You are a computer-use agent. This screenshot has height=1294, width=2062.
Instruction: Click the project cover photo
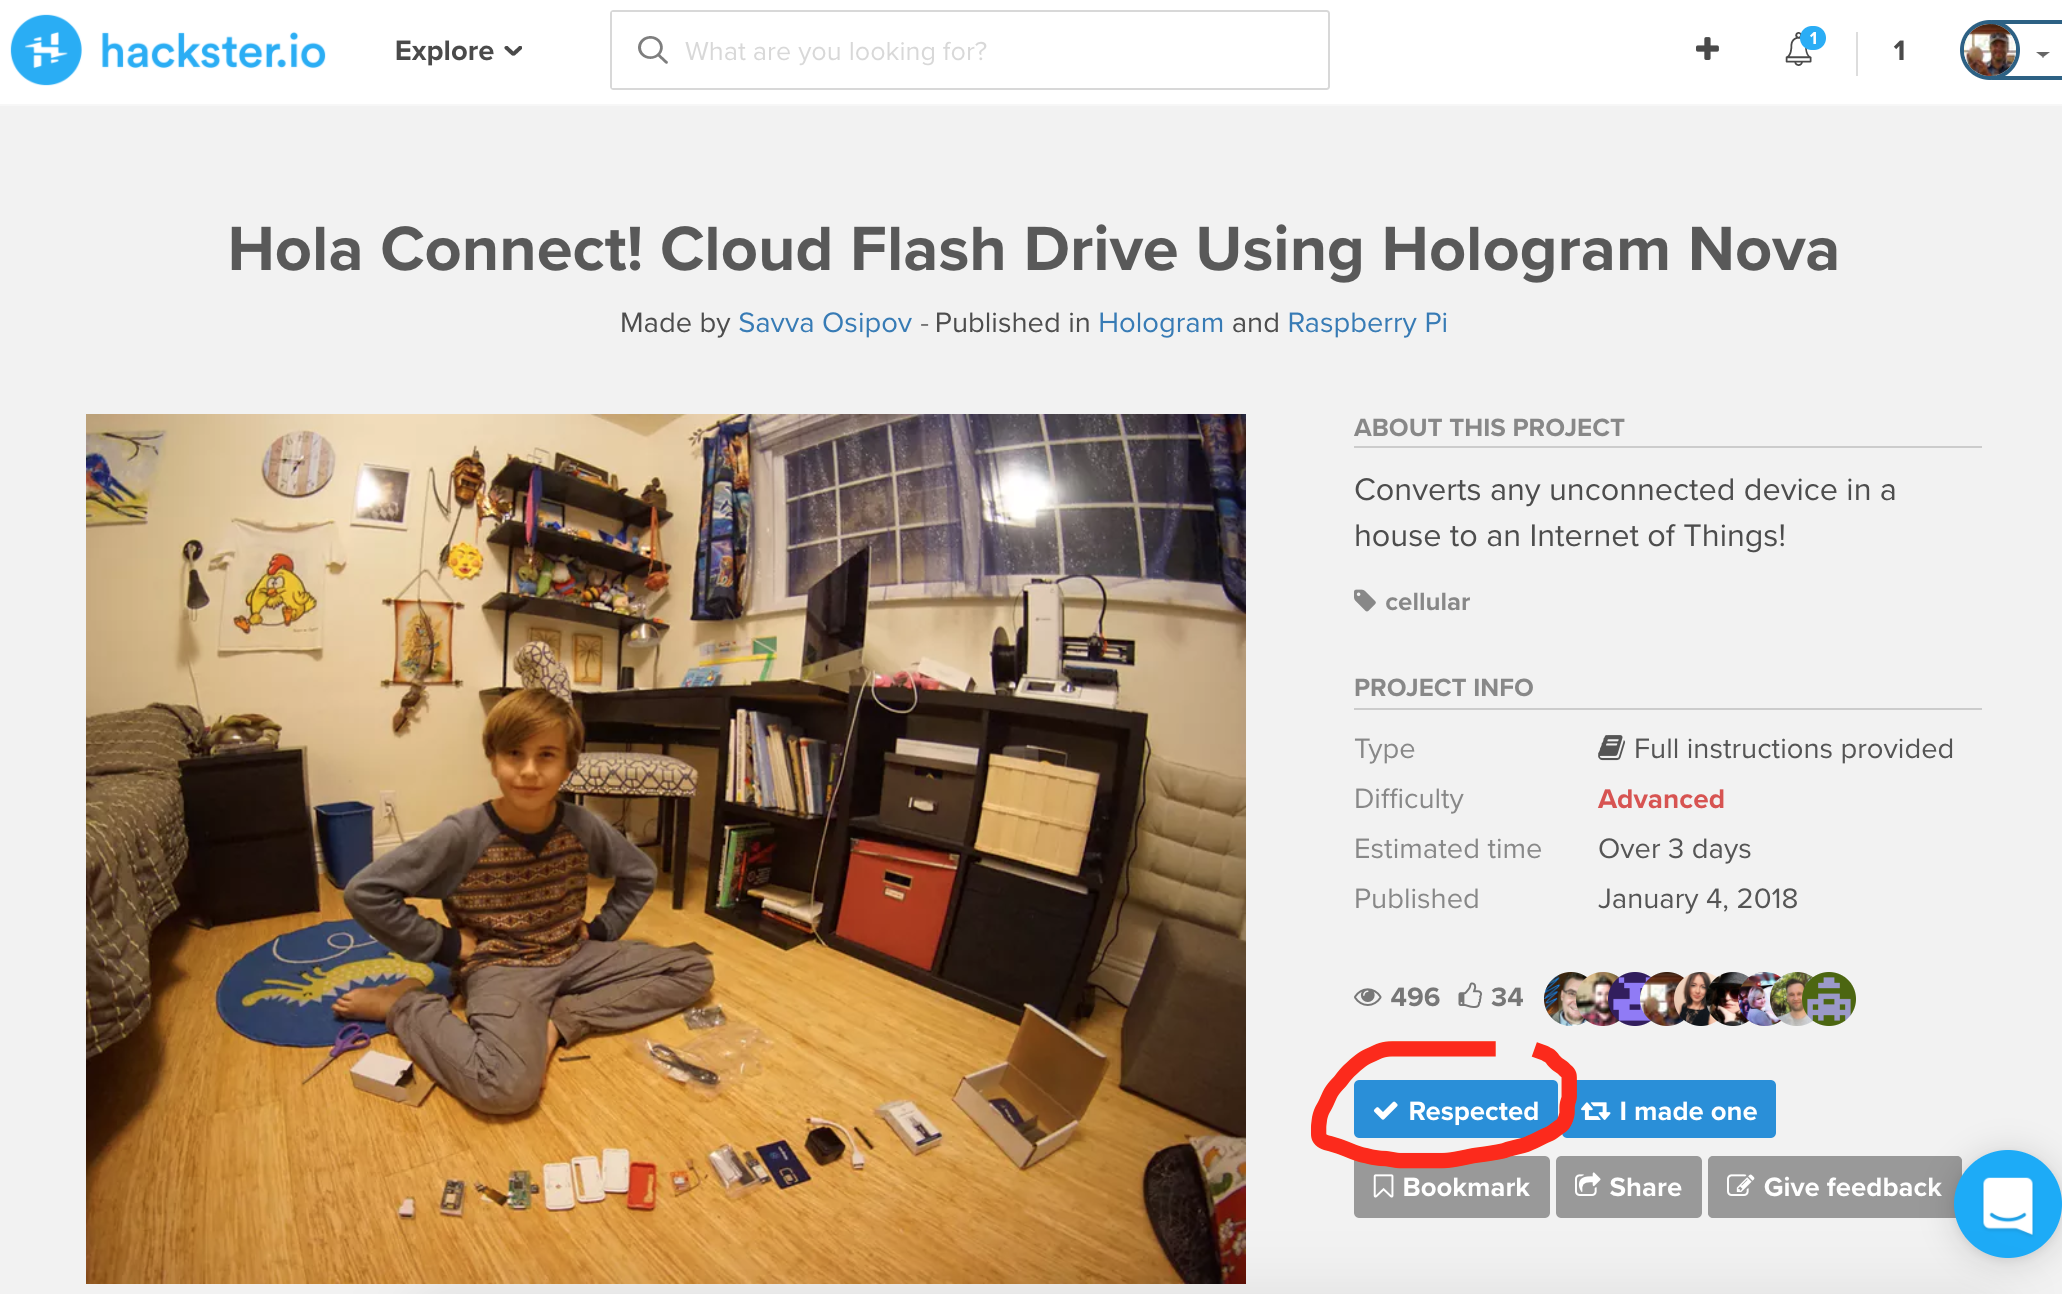pos(665,848)
